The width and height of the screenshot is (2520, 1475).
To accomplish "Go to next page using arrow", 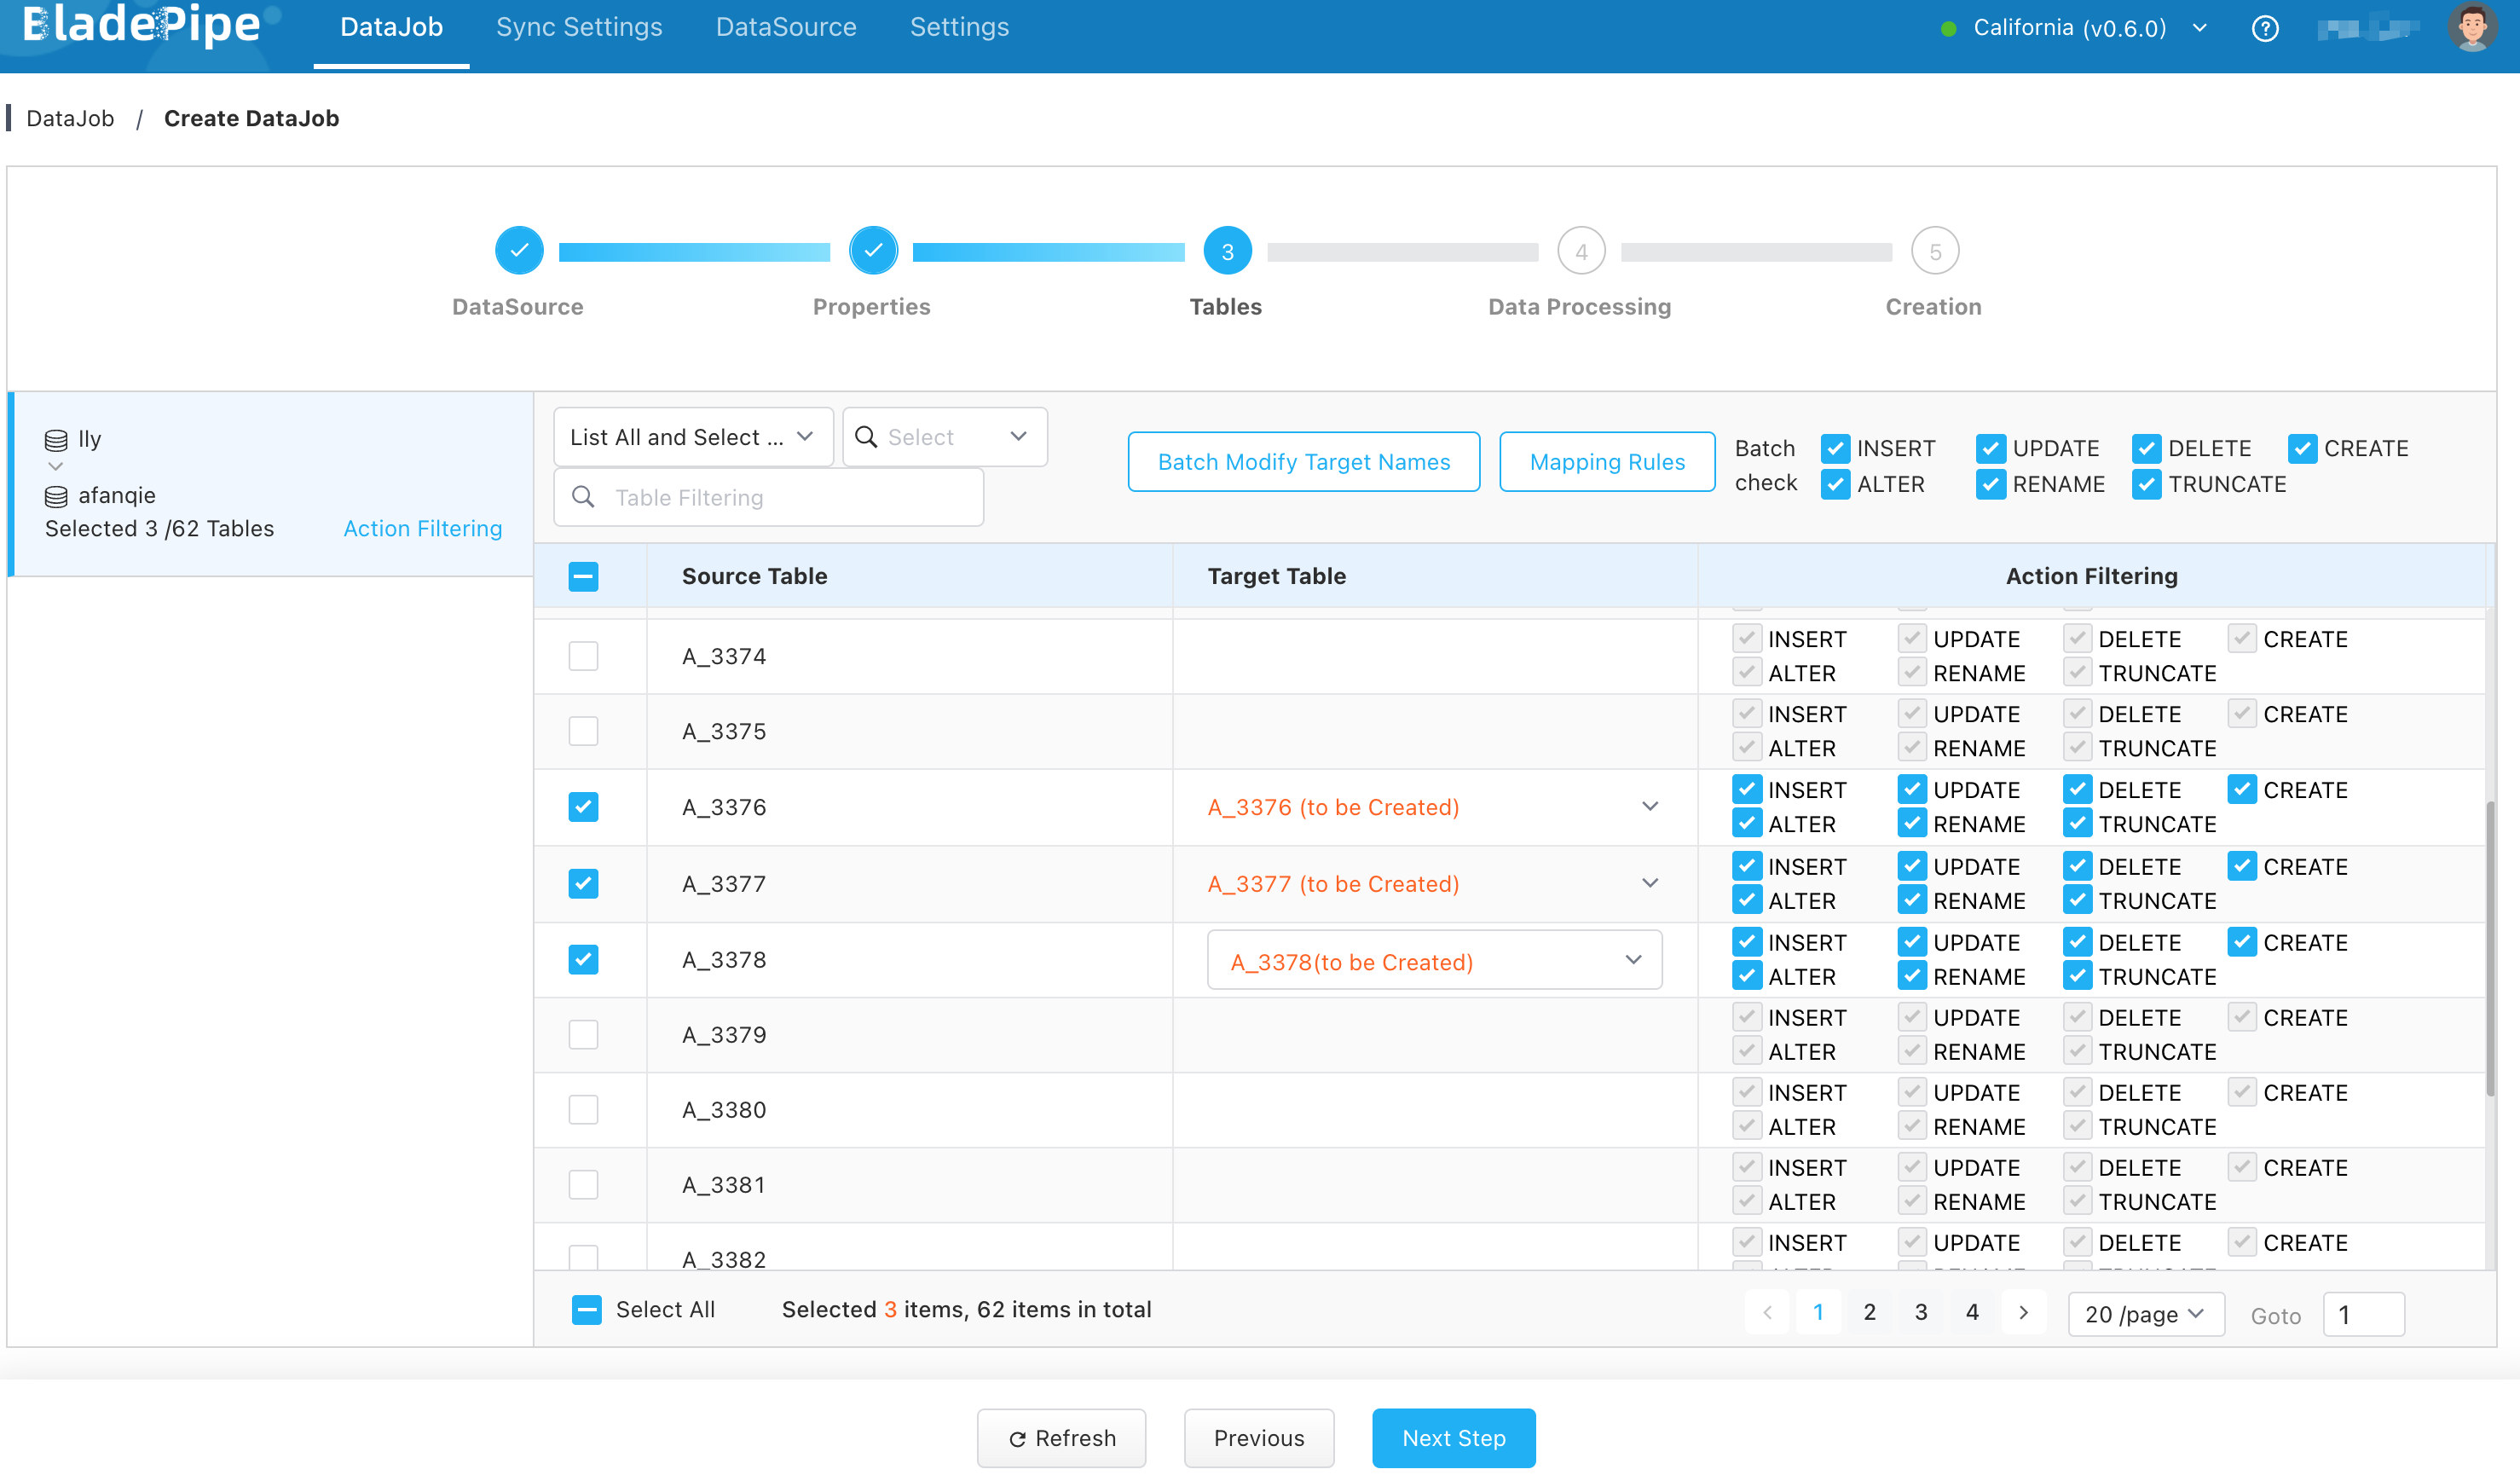I will [2023, 1312].
